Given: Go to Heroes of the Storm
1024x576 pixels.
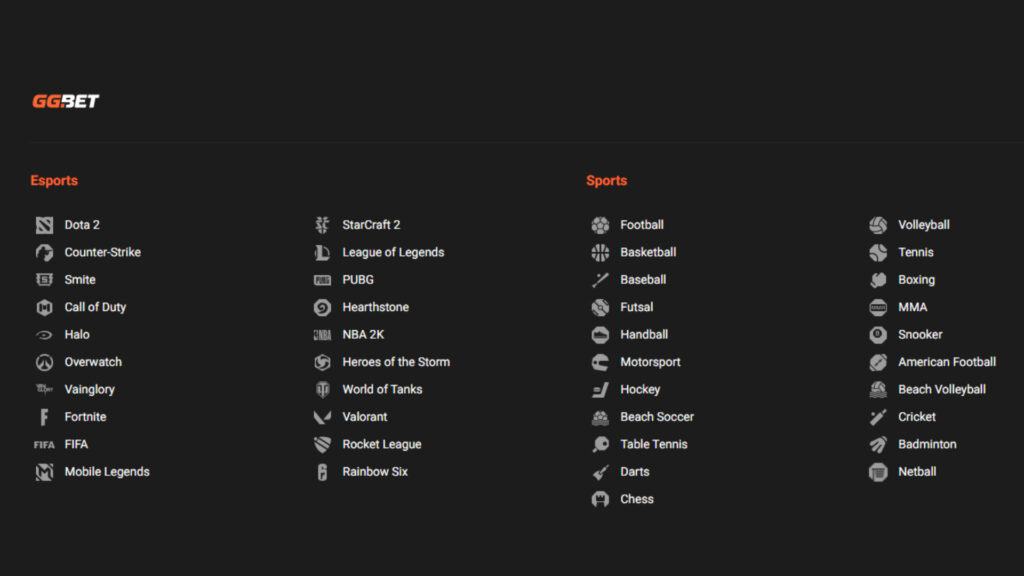Looking at the screenshot, I should coord(396,362).
